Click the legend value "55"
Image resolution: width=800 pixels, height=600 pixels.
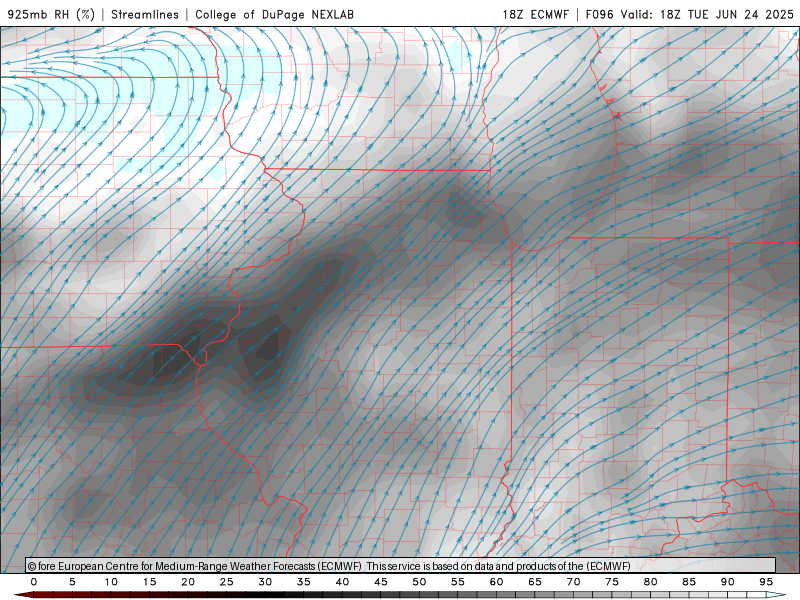[458, 582]
